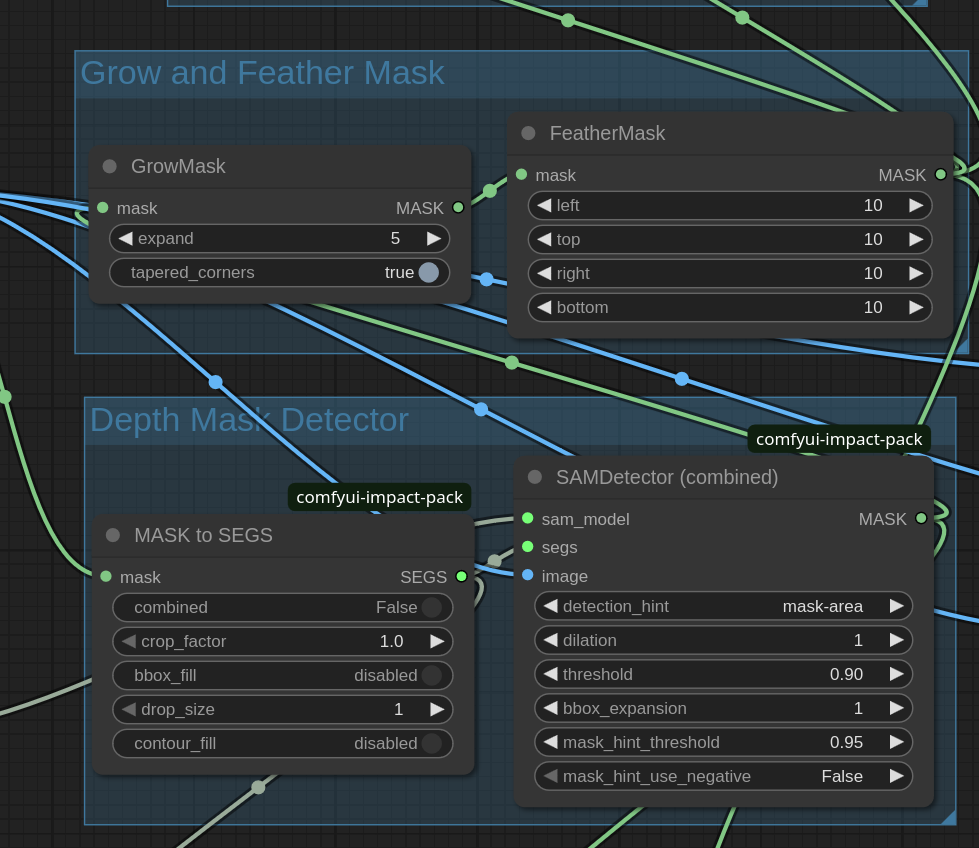Select previous mask_hint_use_negative option

click(550, 776)
